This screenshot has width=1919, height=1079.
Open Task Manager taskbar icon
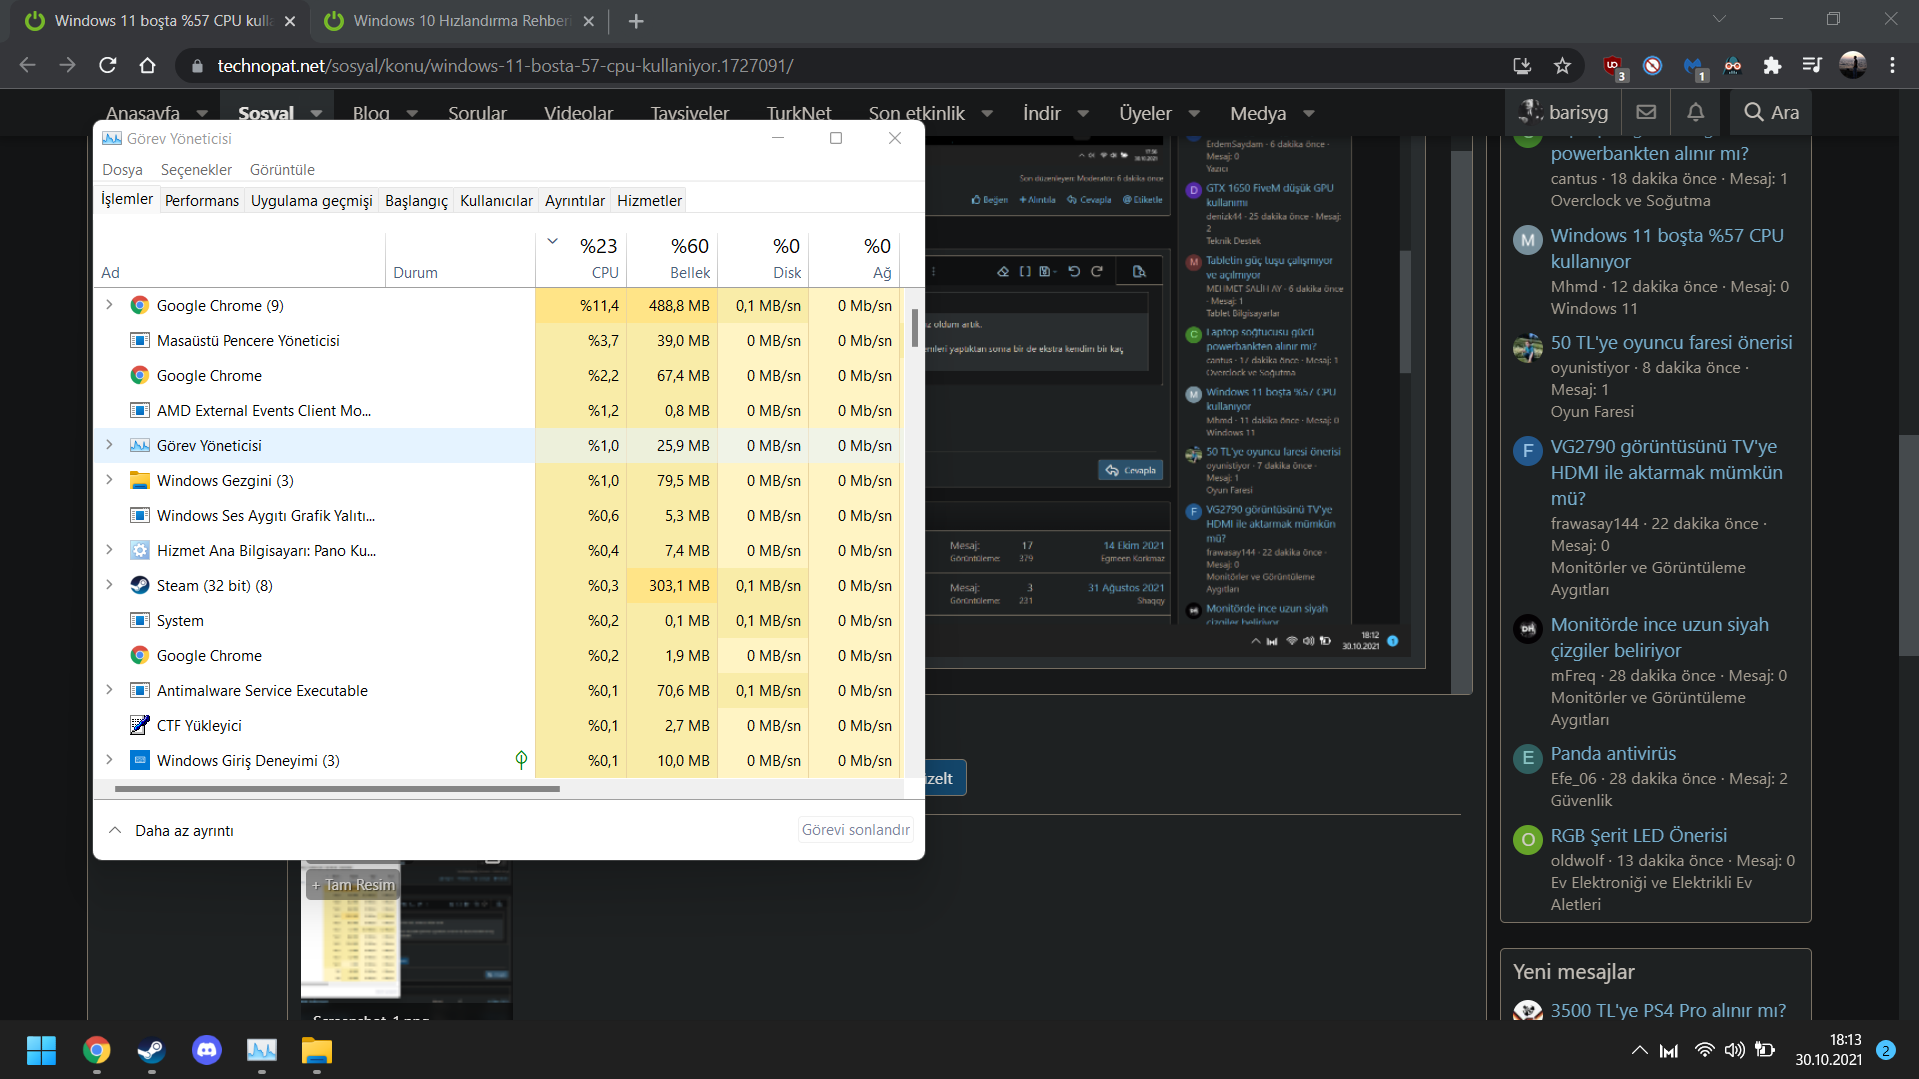tap(262, 1050)
